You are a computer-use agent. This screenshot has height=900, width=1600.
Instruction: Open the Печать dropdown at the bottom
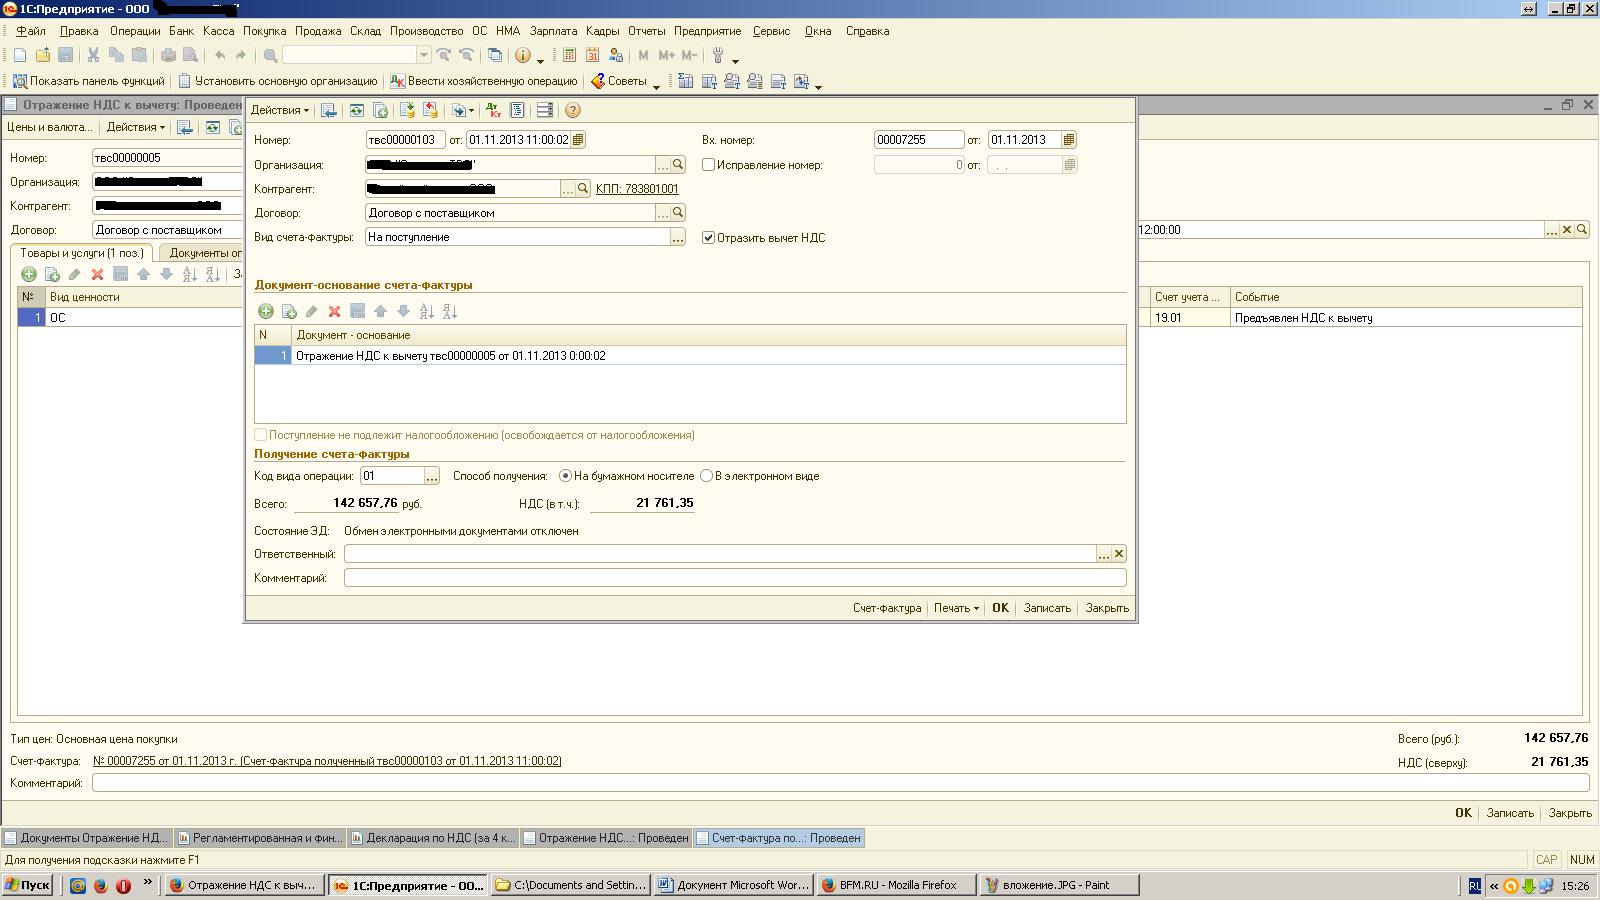pyautogui.click(x=956, y=608)
